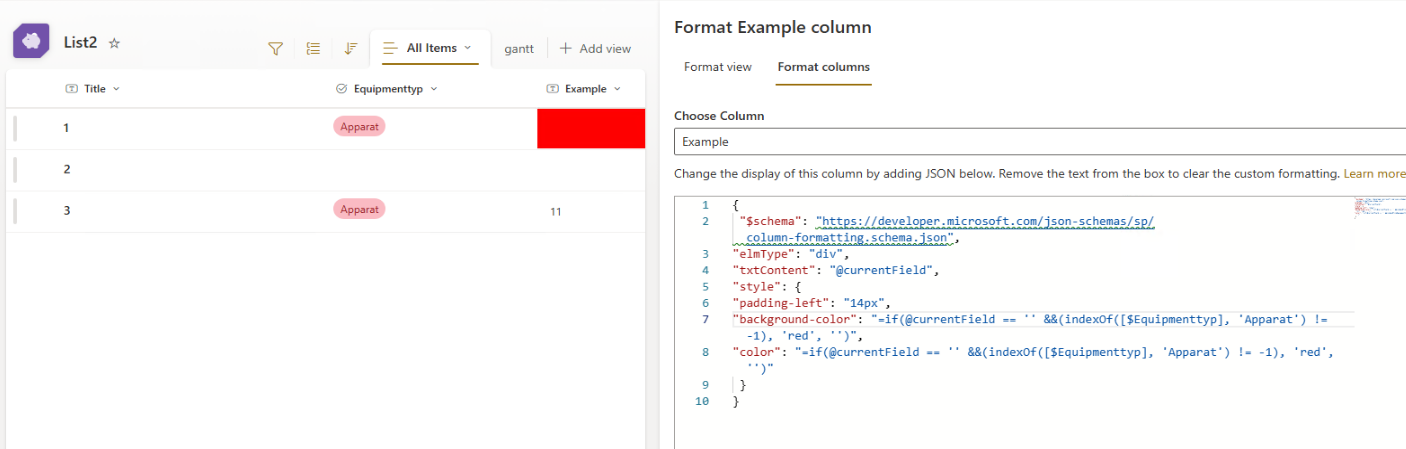Click the sort icon in toolbar
This screenshot has height=449, width=1406.
[x=350, y=48]
